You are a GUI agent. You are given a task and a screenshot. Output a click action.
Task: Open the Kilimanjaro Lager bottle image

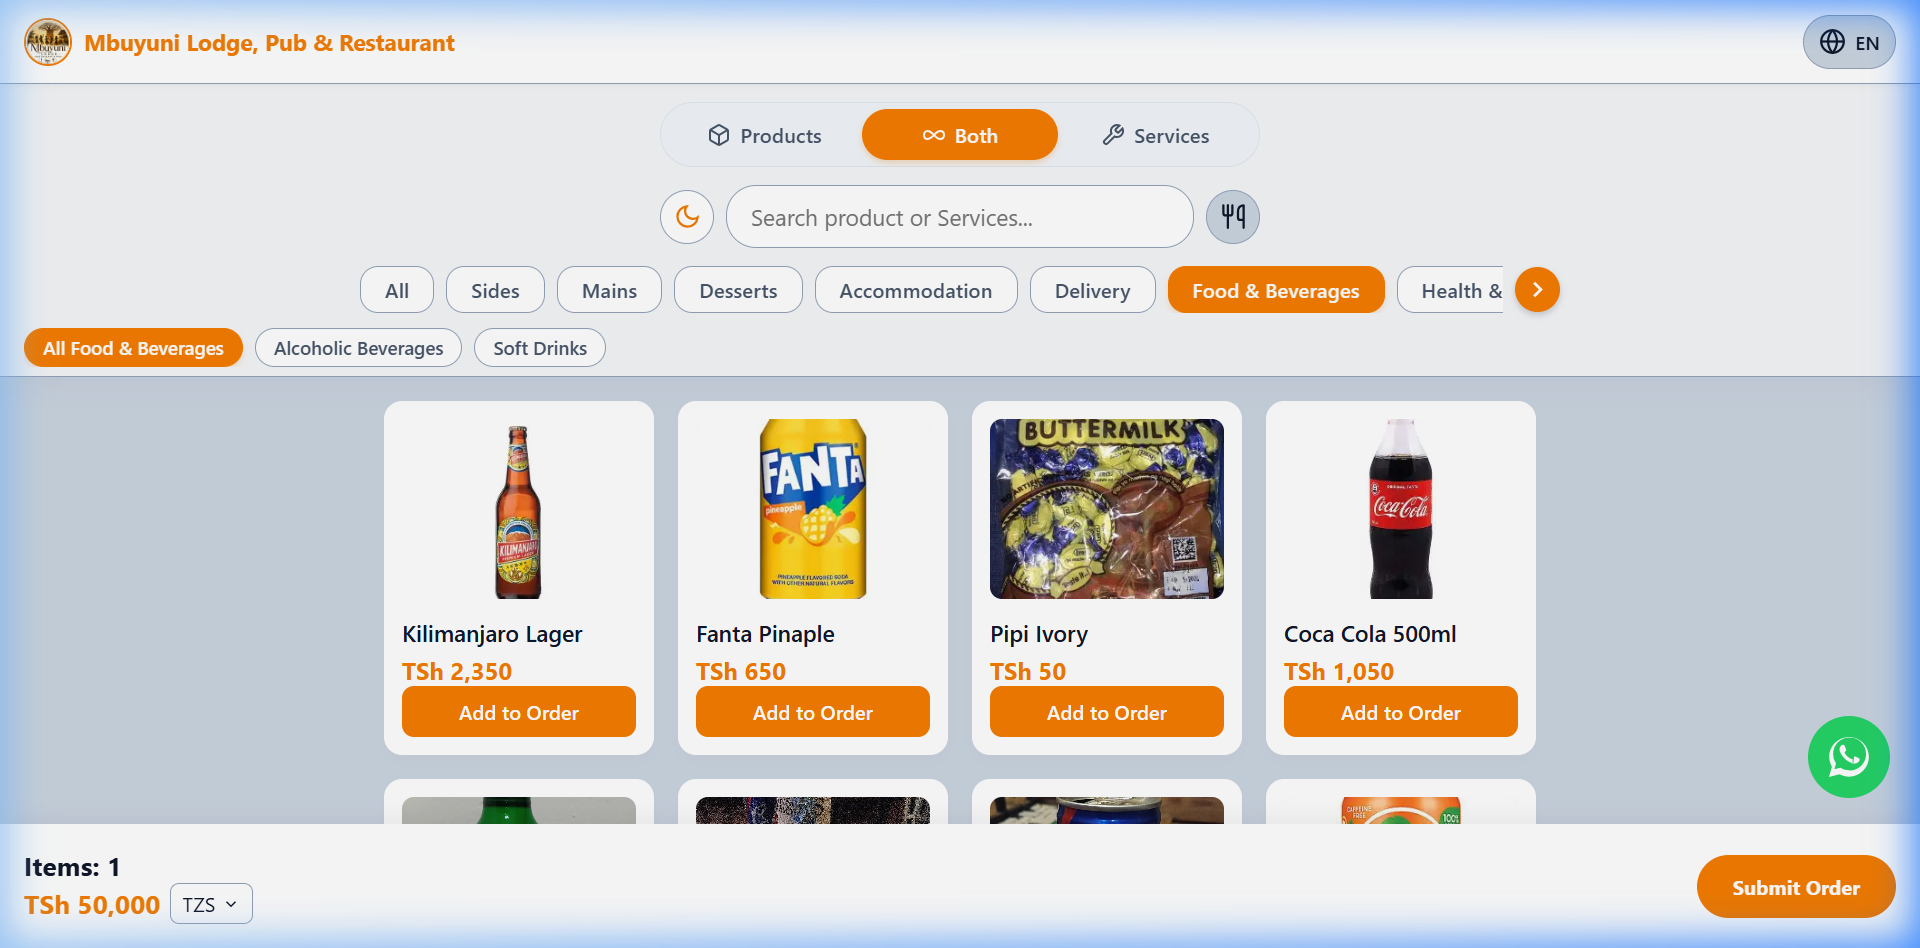[519, 509]
